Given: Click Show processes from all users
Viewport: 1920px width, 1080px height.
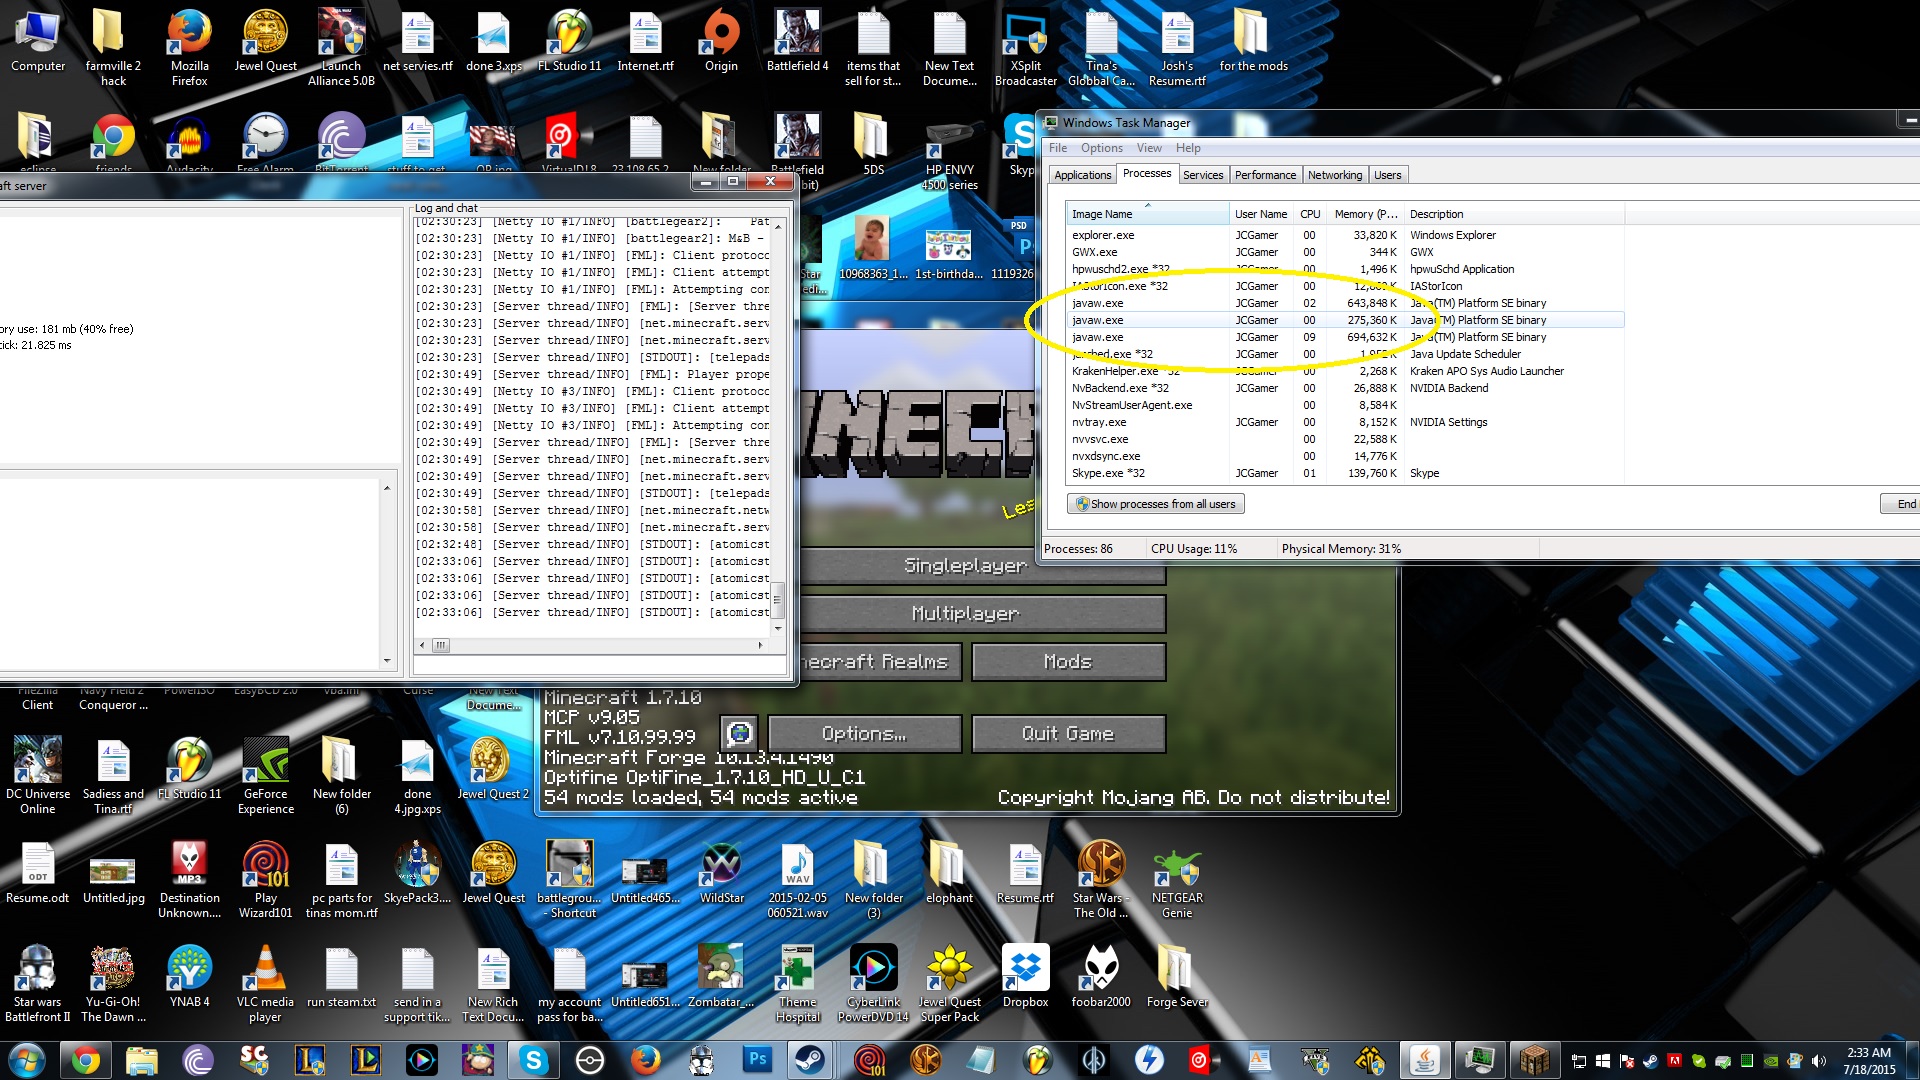Looking at the screenshot, I should 1155,504.
